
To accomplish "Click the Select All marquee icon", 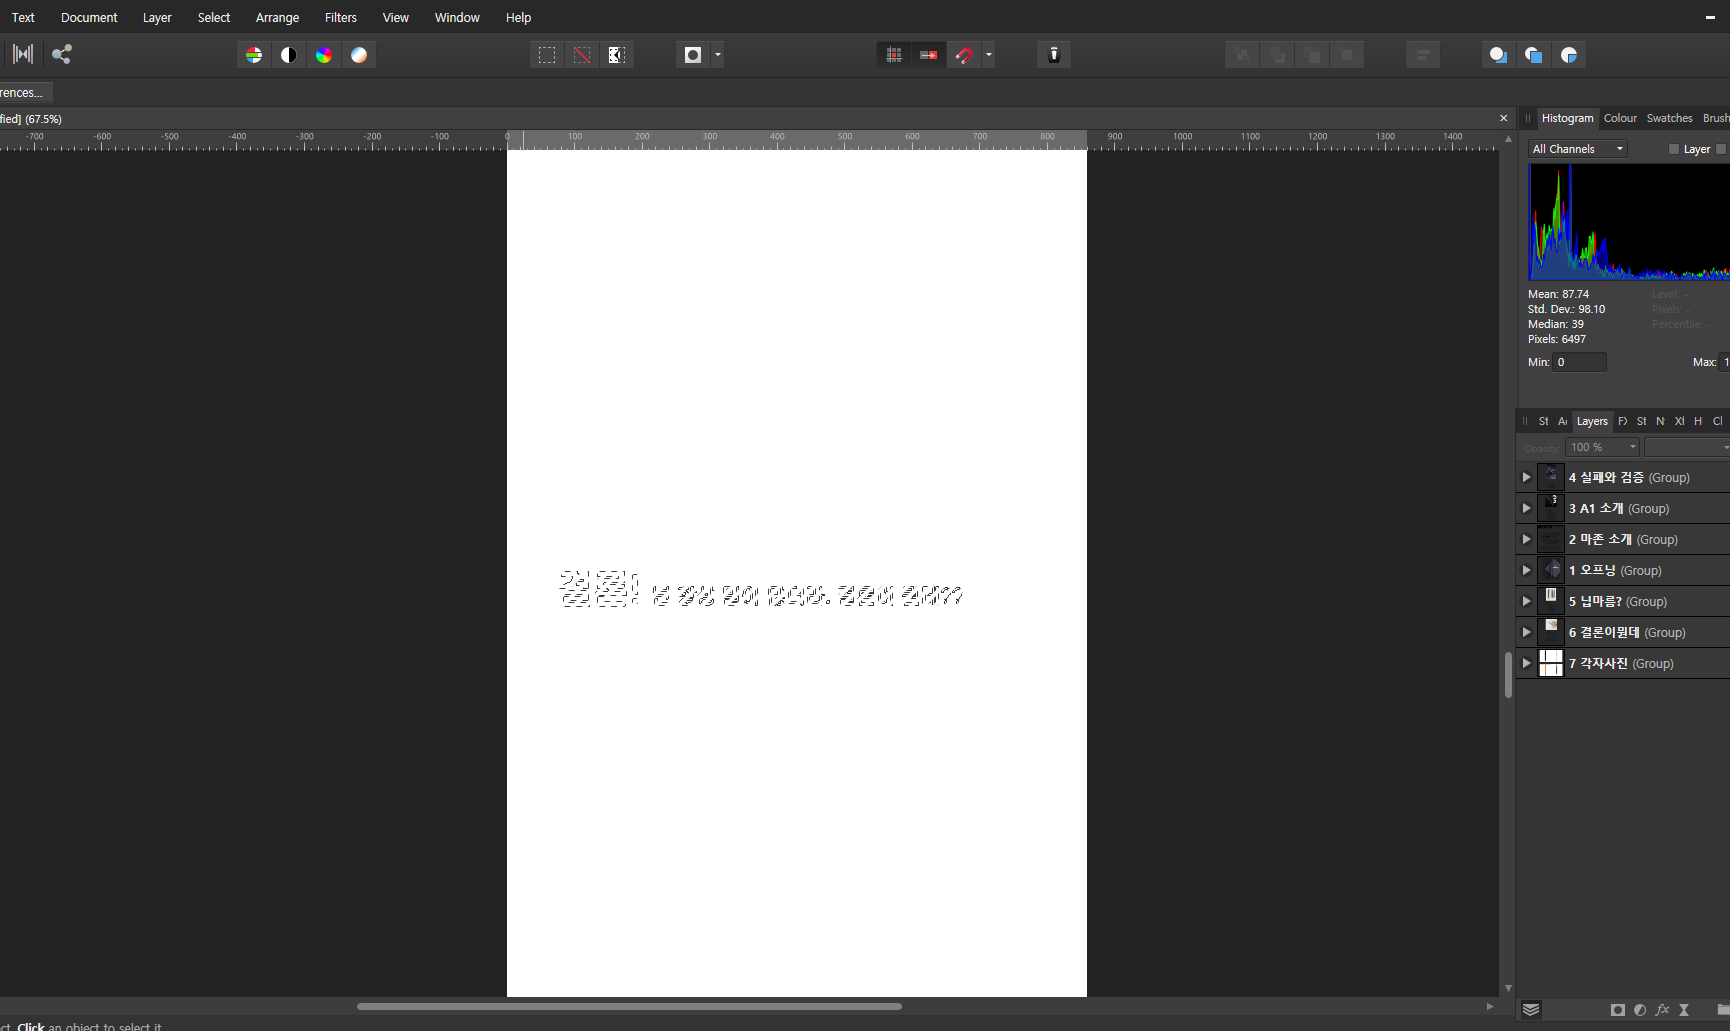I will point(547,55).
